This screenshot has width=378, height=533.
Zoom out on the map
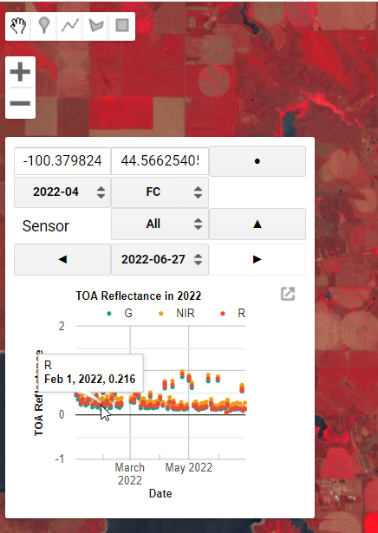tap(20, 103)
